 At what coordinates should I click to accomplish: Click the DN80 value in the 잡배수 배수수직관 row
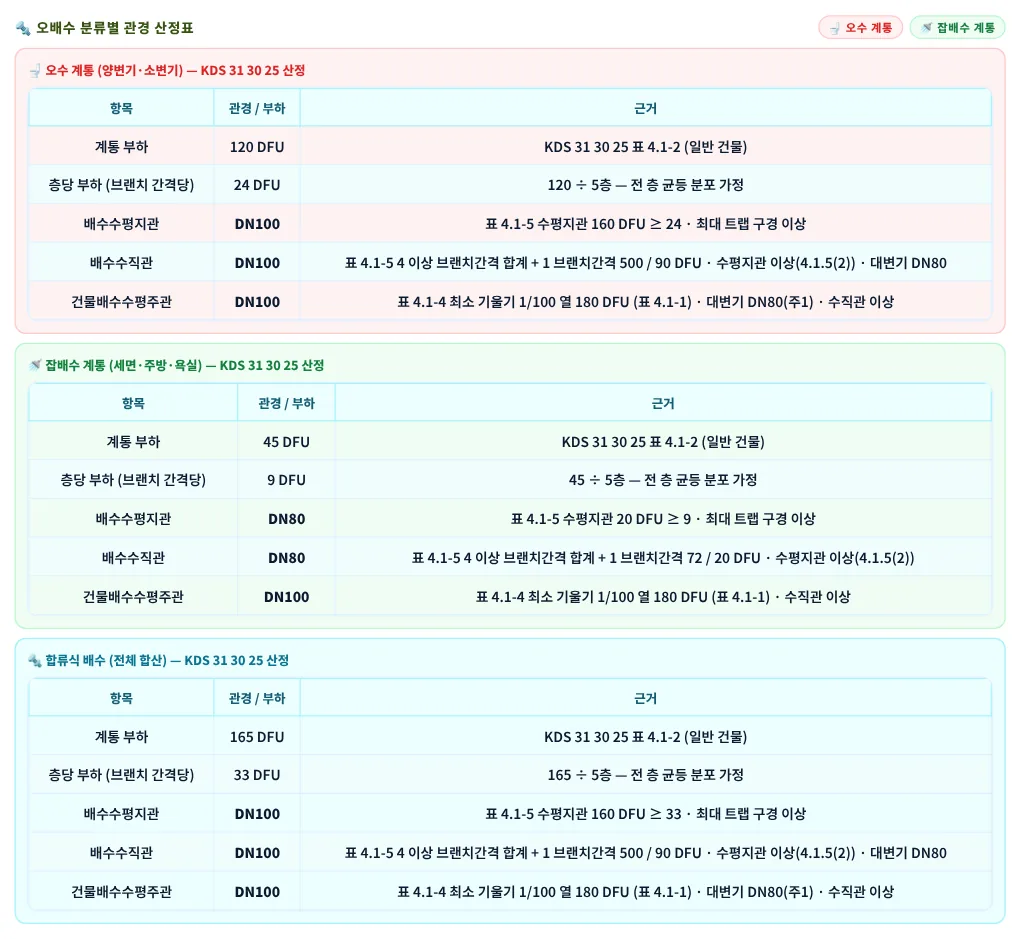coord(286,558)
